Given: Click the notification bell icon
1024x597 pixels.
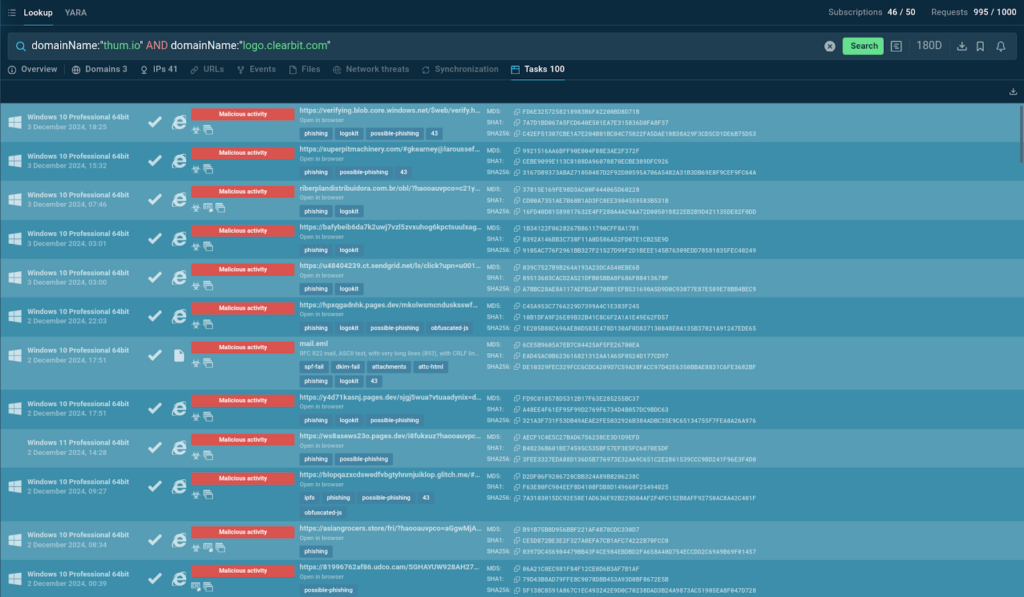Looking at the screenshot, I should pos(1001,46).
